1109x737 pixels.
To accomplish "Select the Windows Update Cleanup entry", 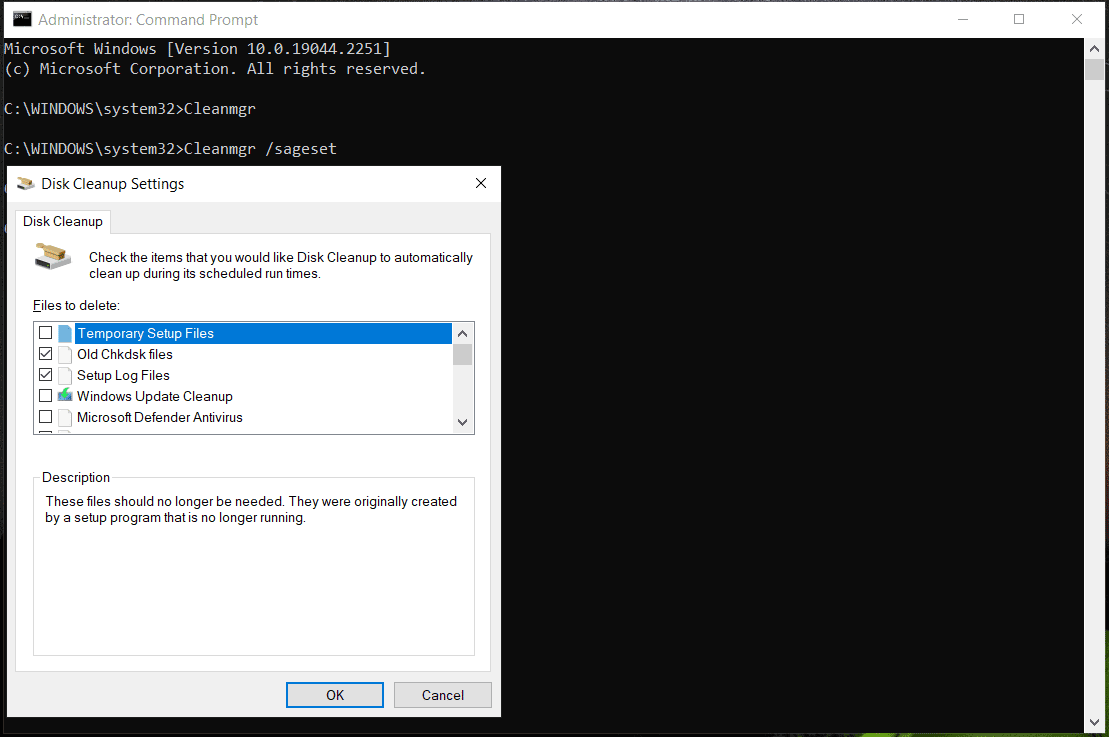I will click(154, 397).
